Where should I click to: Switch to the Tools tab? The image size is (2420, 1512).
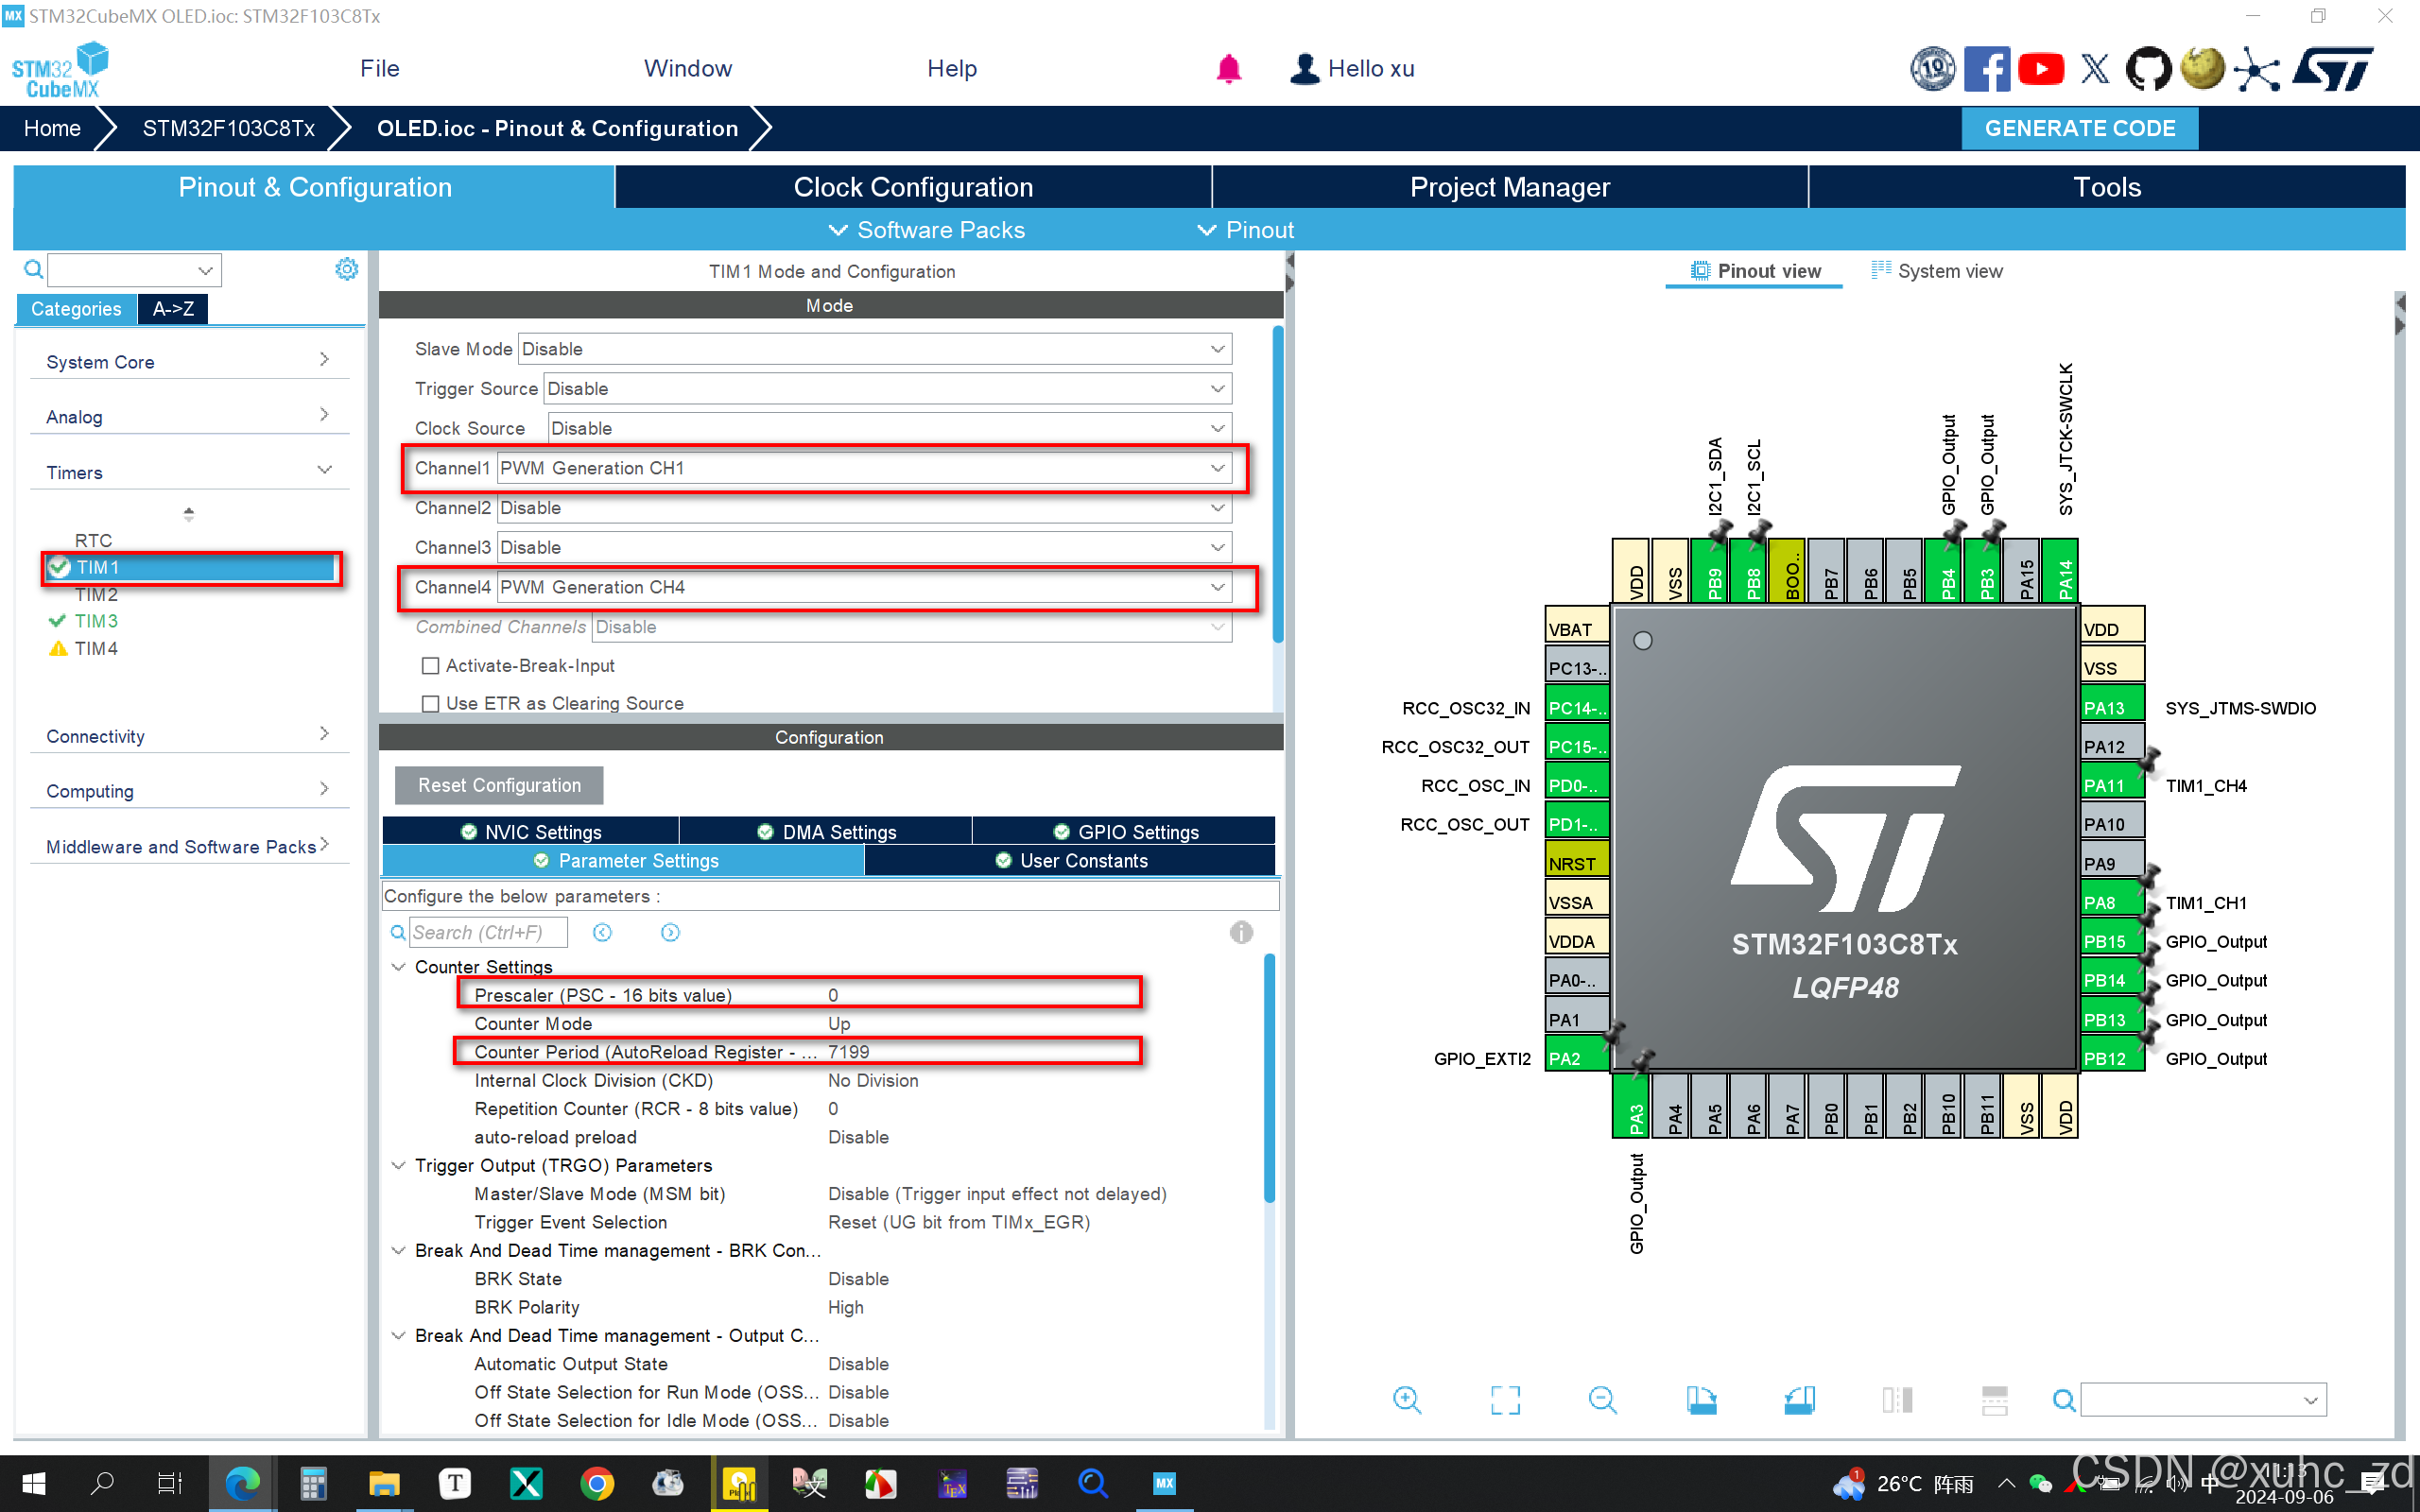(2107, 187)
